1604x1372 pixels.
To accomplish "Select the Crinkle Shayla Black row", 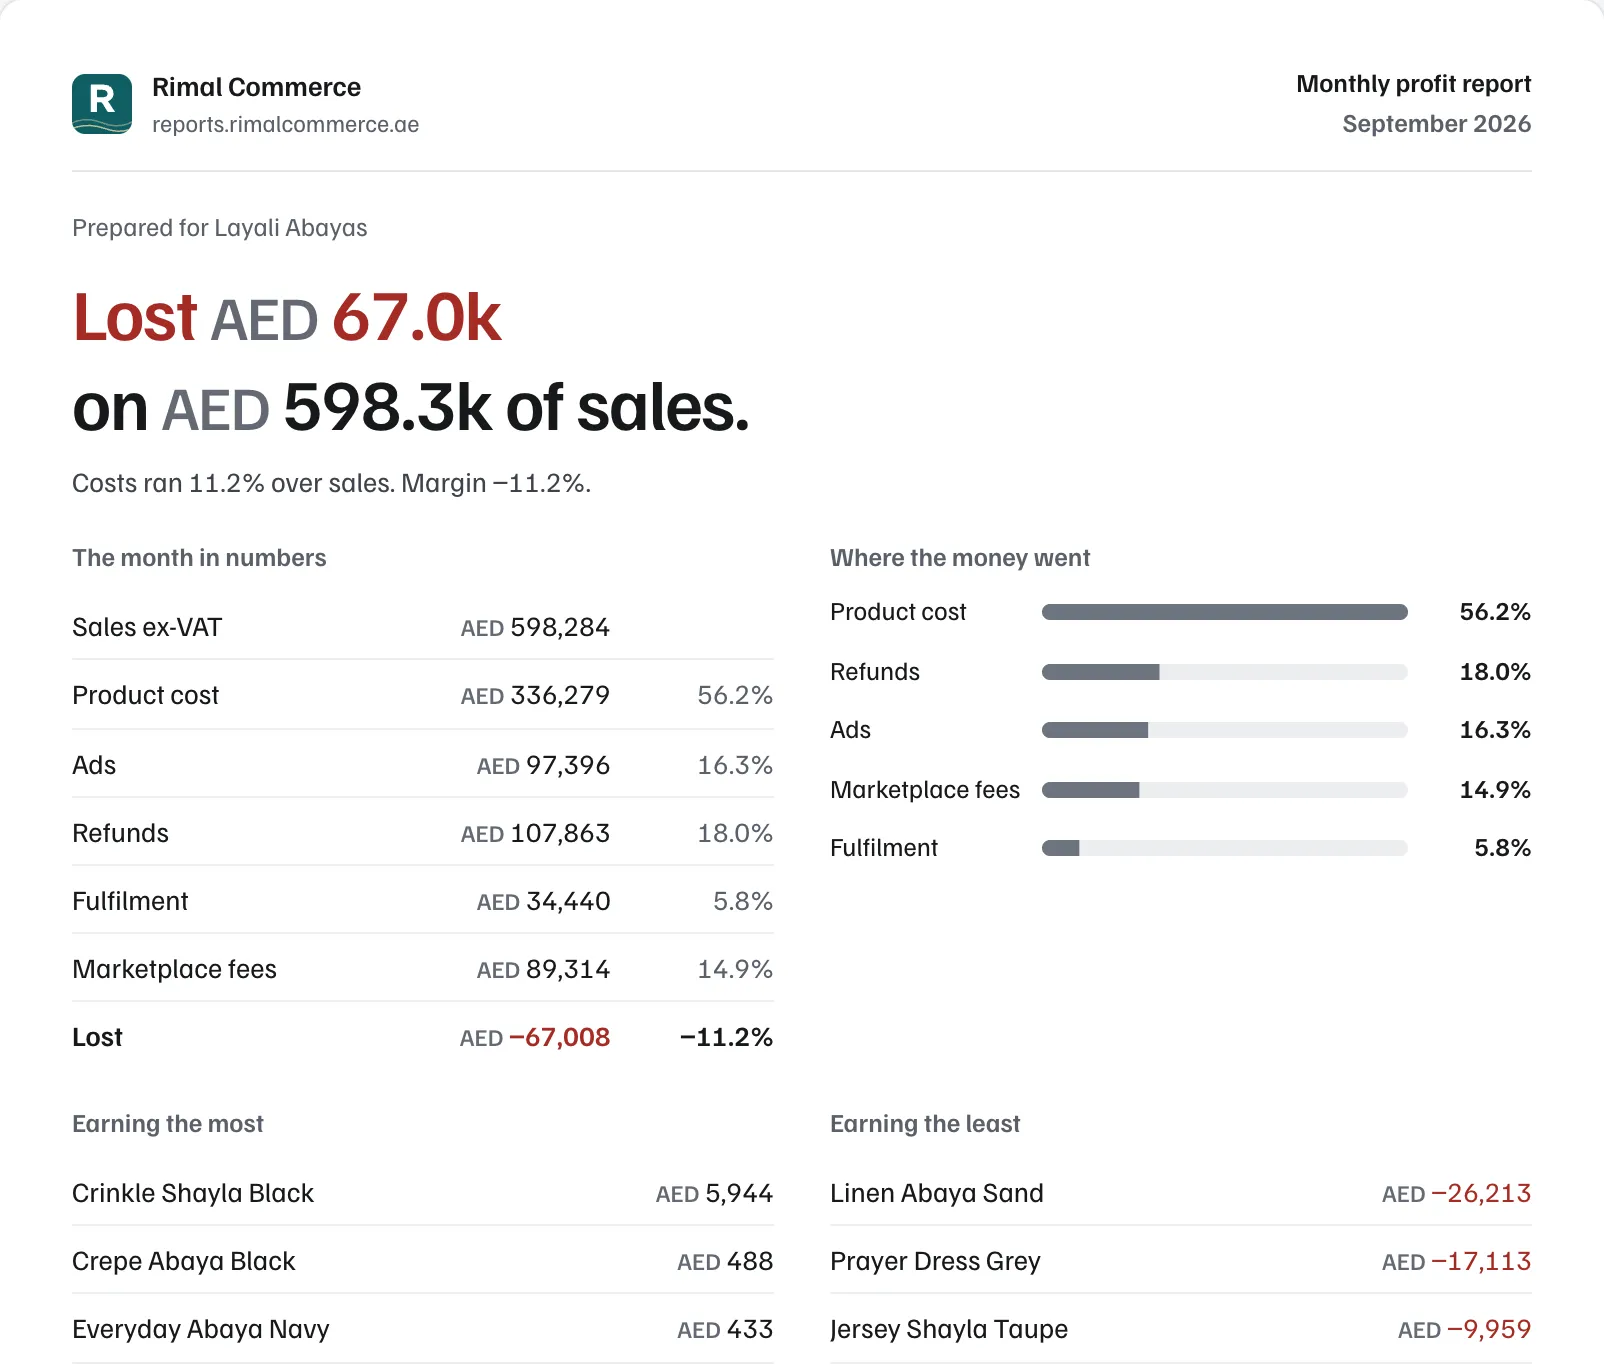I will [x=422, y=1193].
